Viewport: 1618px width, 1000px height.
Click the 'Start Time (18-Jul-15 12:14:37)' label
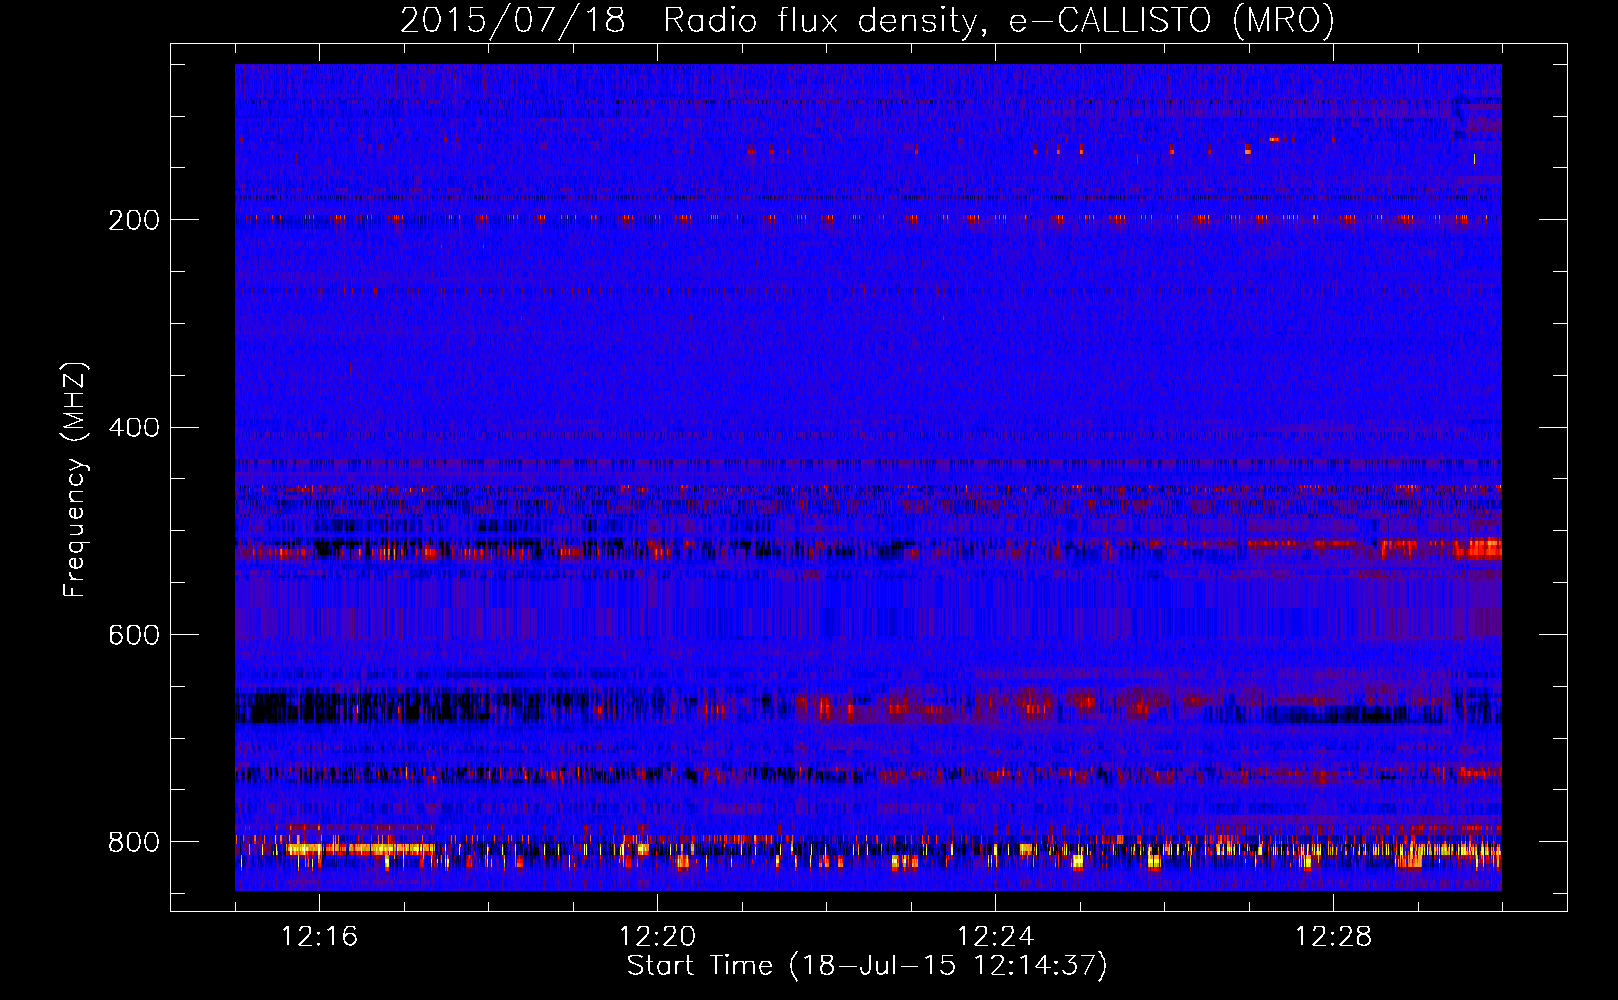867,966
